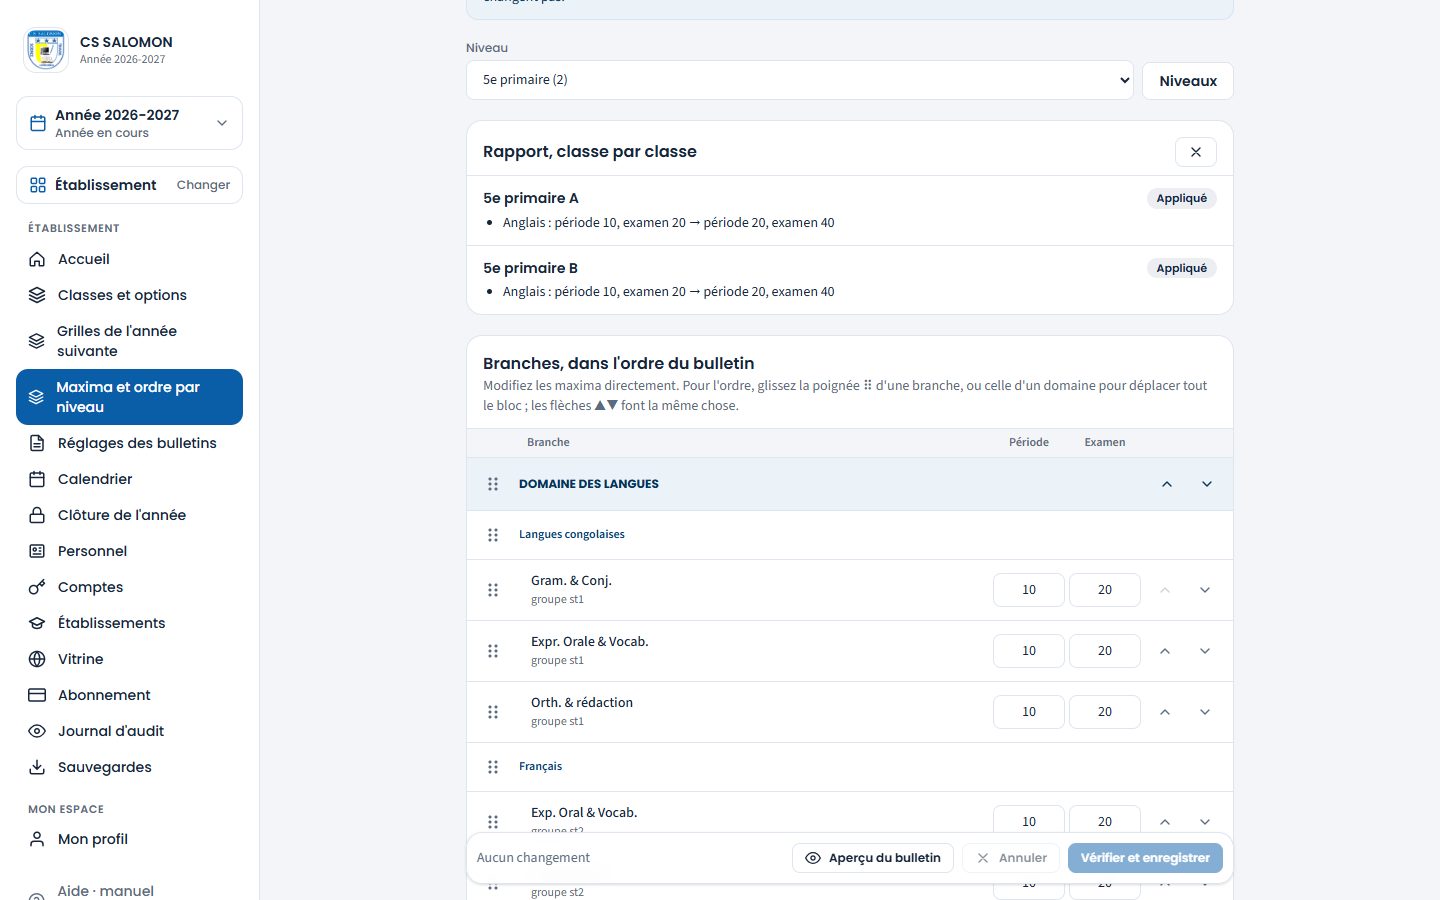This screenshot has height=900, width=1440.
Task: Grab the drag handle of Langues congolaises
Action: tap(493, 535)
